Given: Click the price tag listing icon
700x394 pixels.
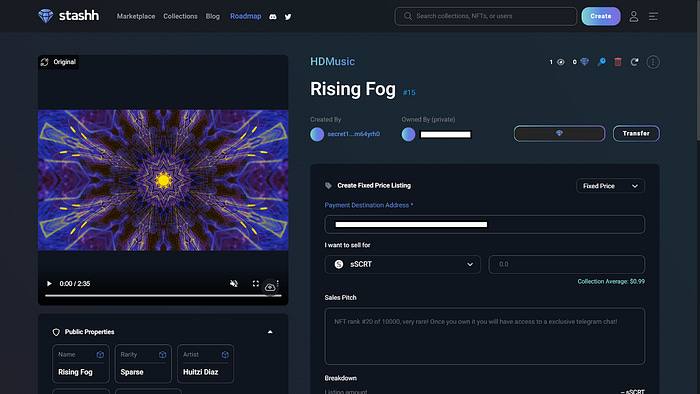Looking at the screenshot, I should [329, 186].
